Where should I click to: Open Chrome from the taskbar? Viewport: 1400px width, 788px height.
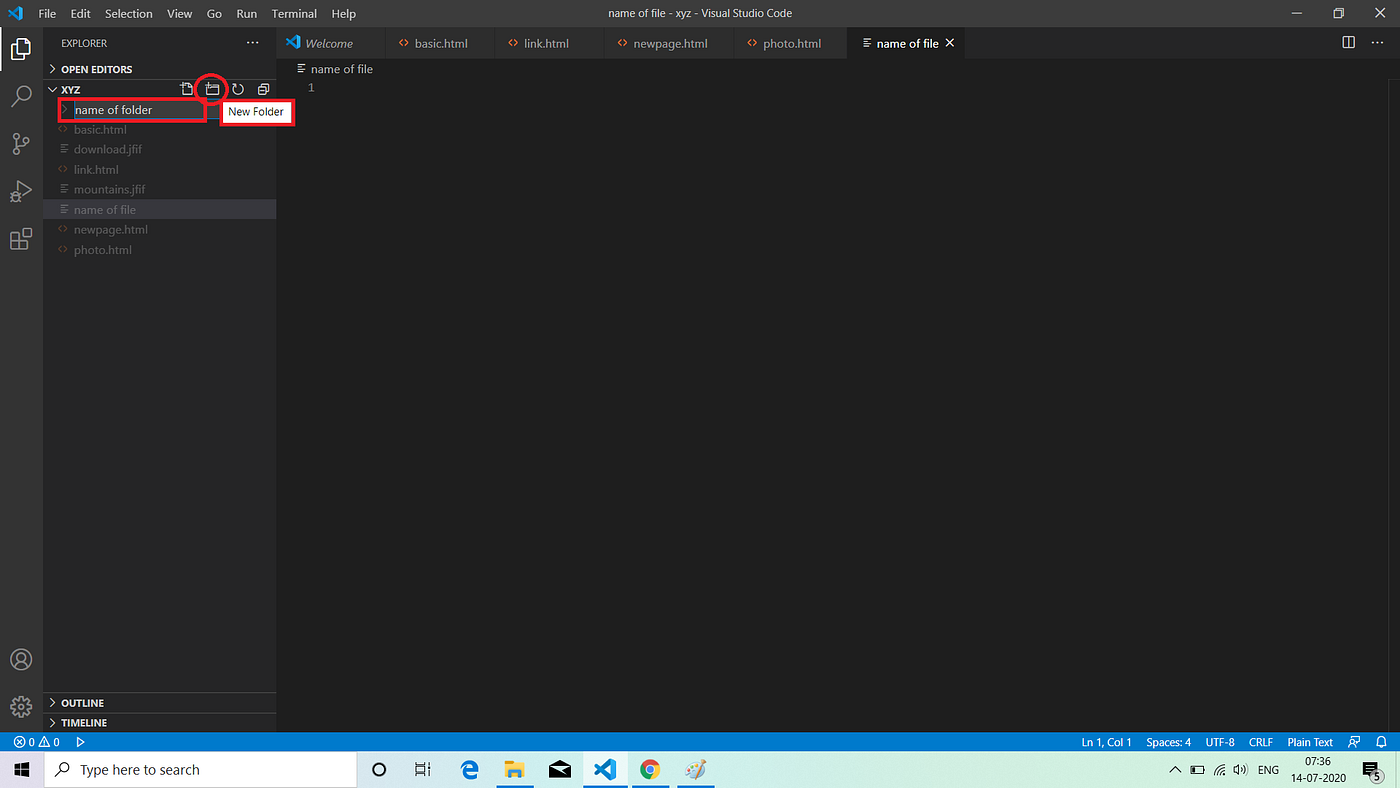coord(649,769)
